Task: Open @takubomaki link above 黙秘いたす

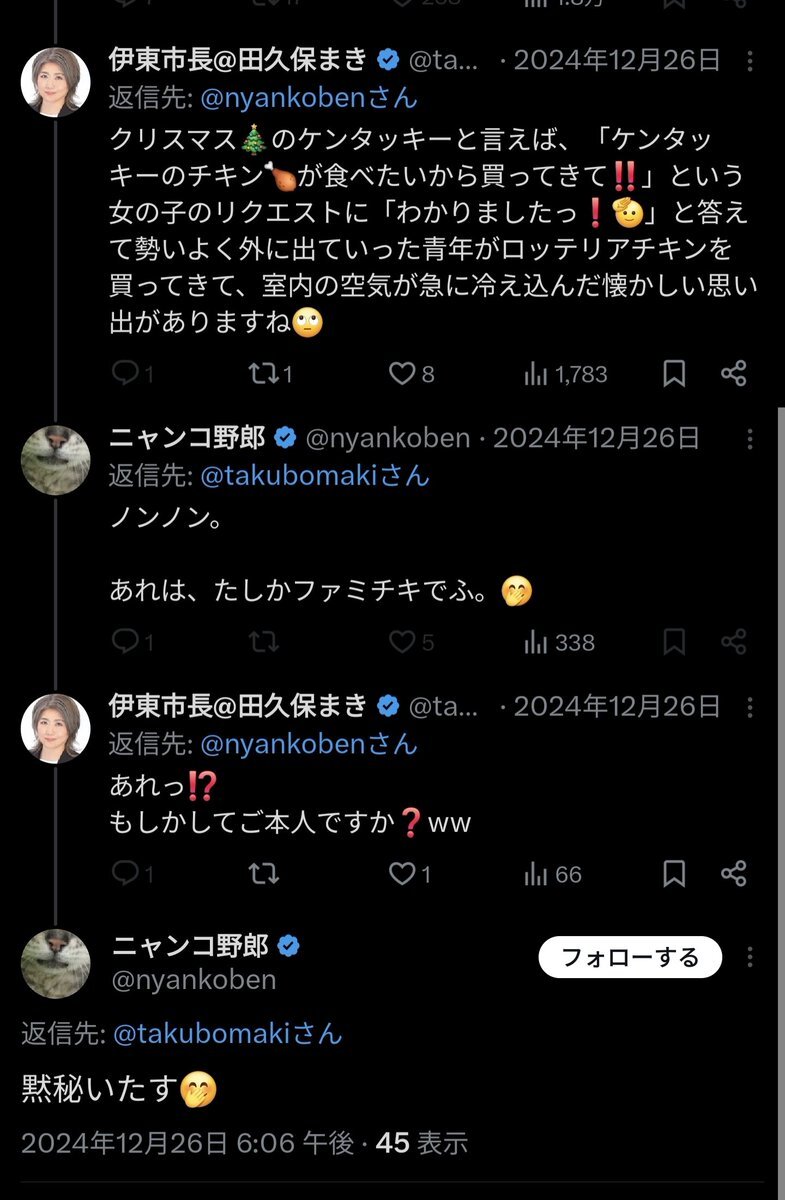Action: point(228,1033)
